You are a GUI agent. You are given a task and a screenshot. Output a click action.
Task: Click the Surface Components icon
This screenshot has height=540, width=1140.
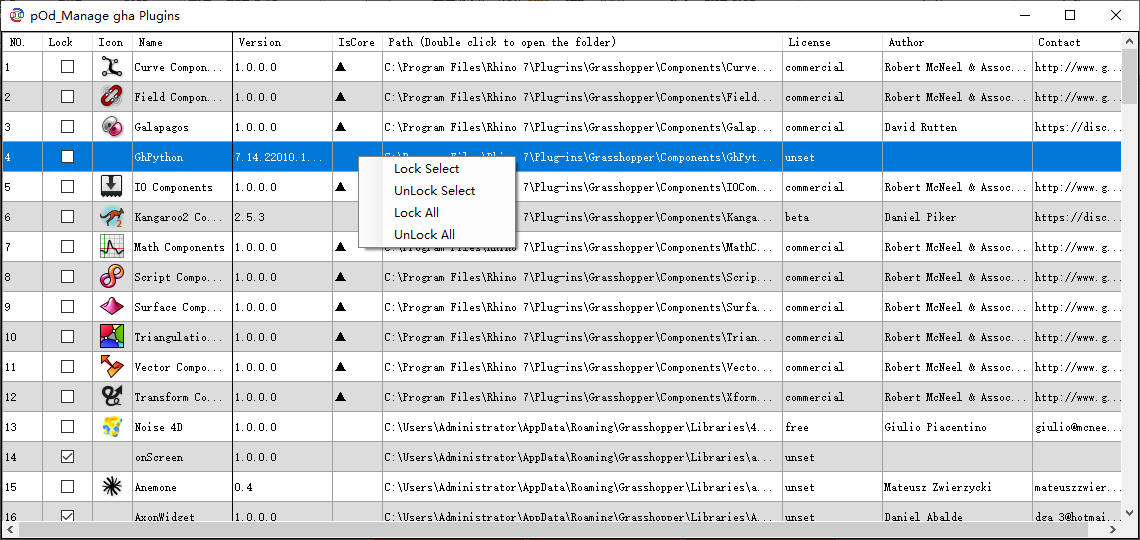(x=111, y=307)
